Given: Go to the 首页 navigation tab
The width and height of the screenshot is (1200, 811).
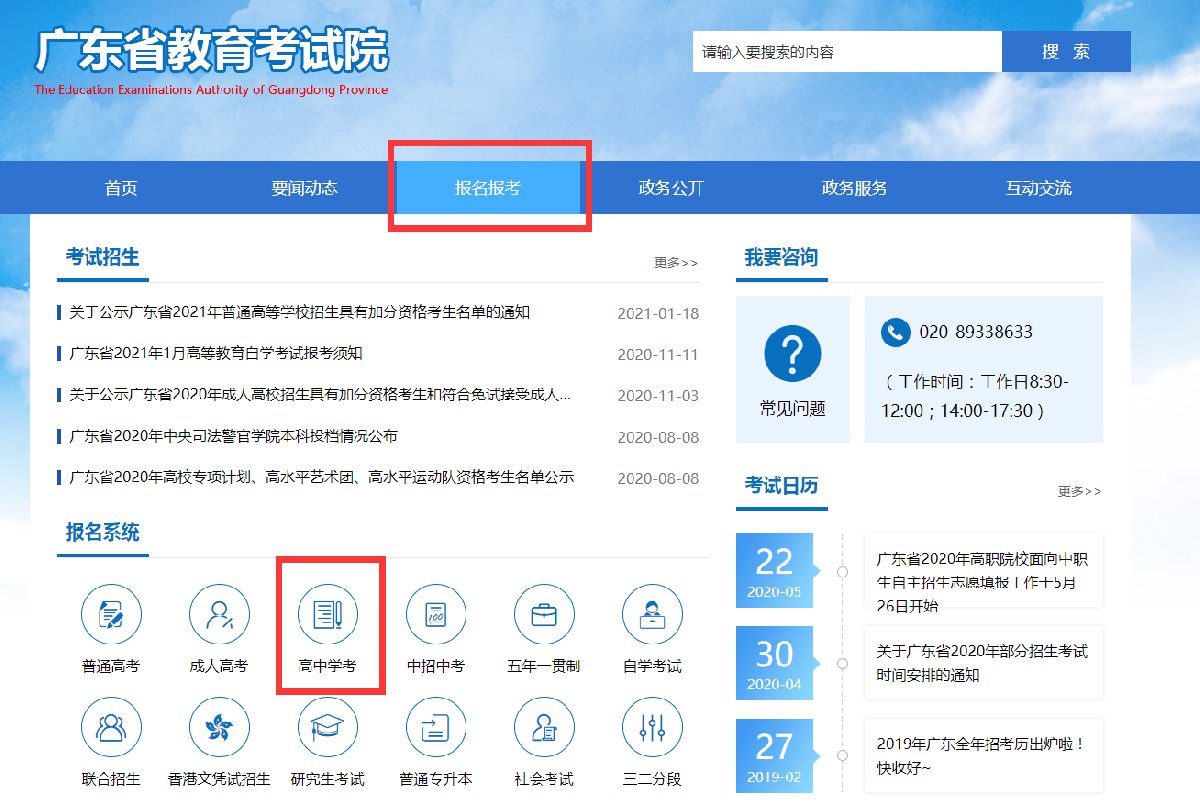Looking at the screenshot, I should [x=121, y=188].
